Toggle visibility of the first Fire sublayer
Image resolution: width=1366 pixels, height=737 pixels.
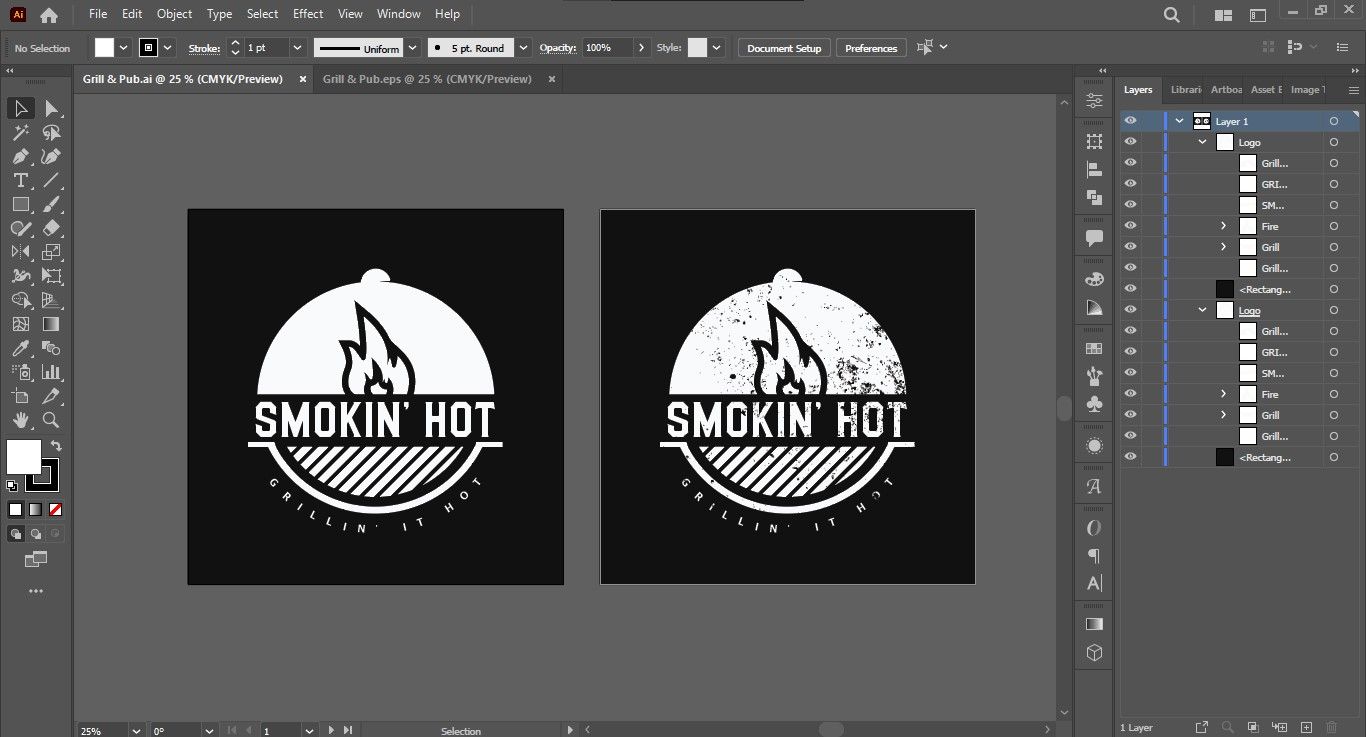[x=1130, y=226]
